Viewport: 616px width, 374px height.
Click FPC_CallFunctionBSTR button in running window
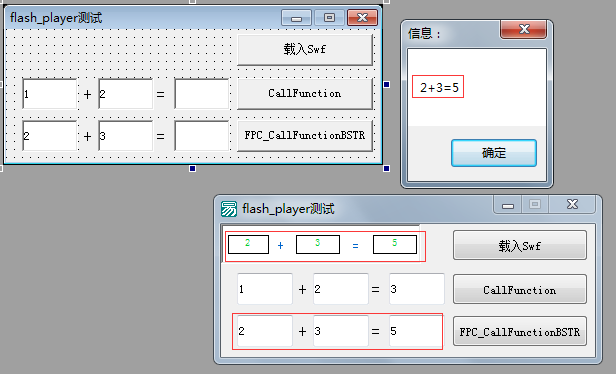(520, 332)
